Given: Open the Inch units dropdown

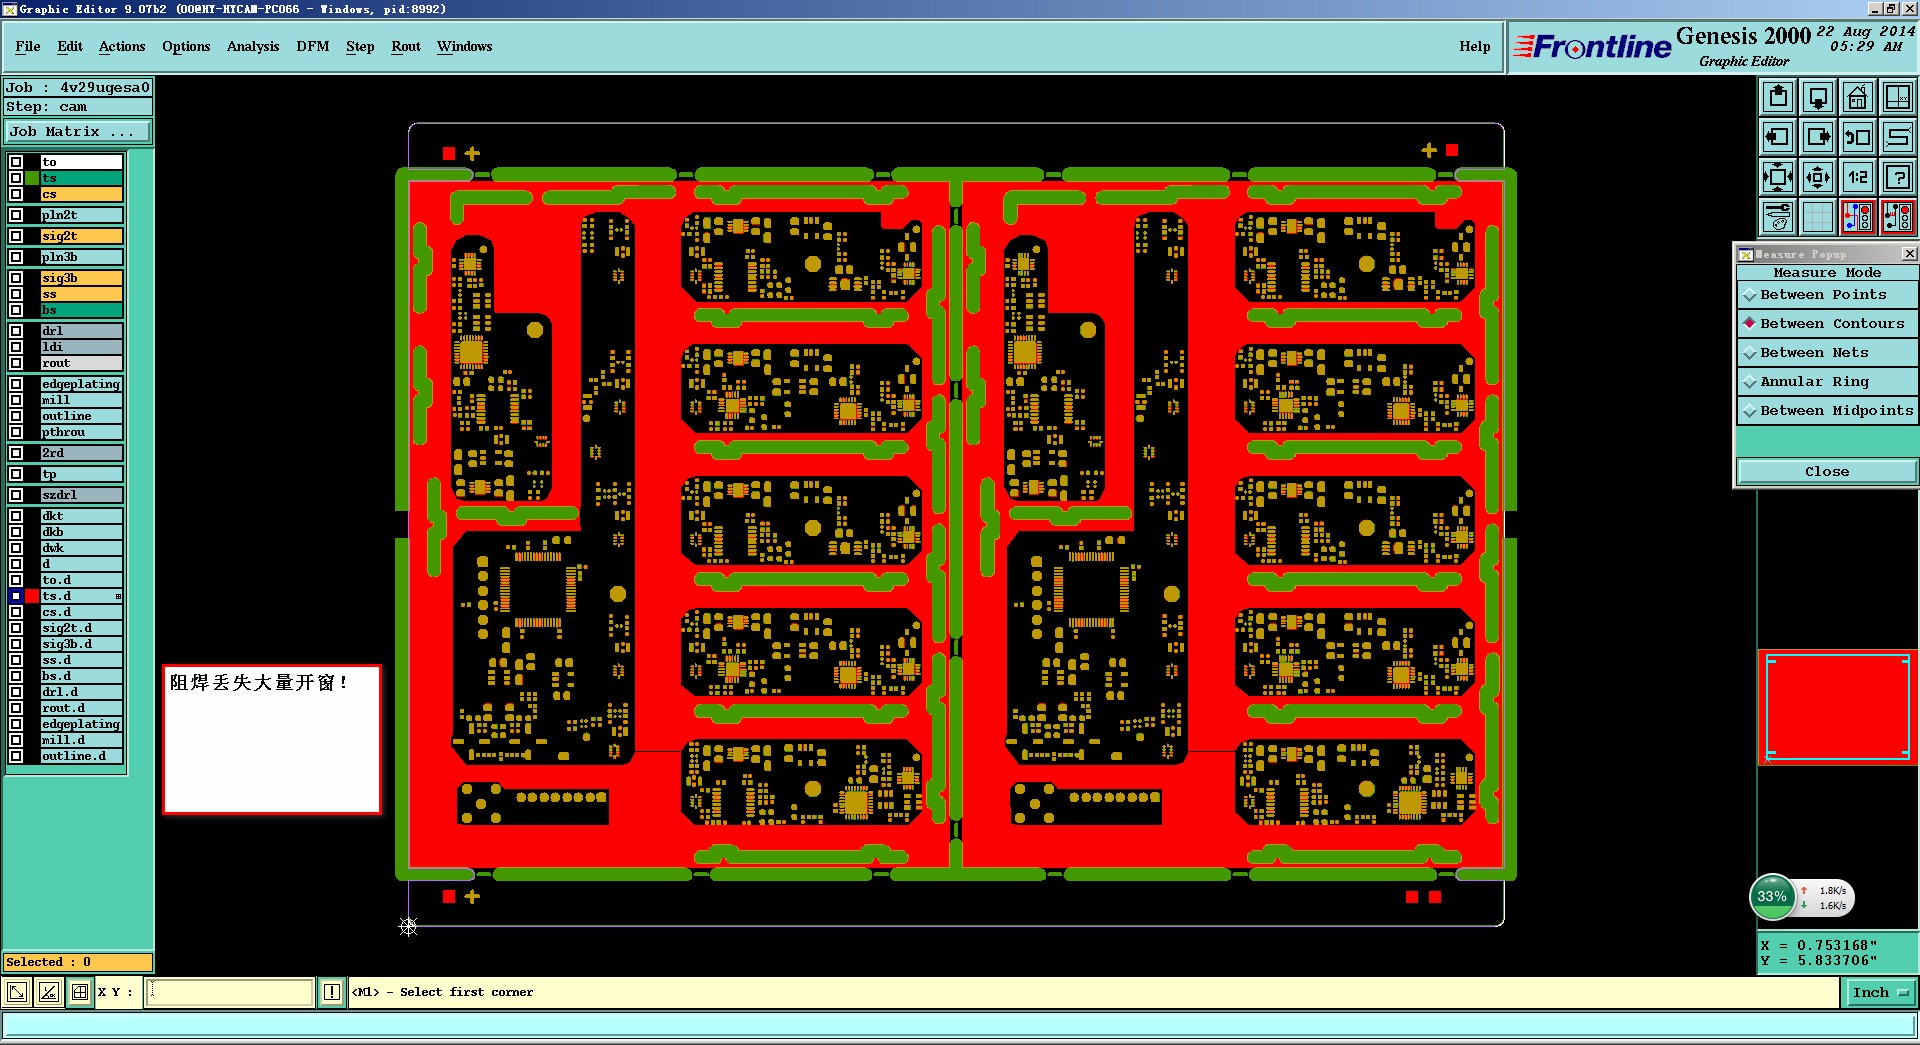Looking at the screenshot, I should 1879,993.
